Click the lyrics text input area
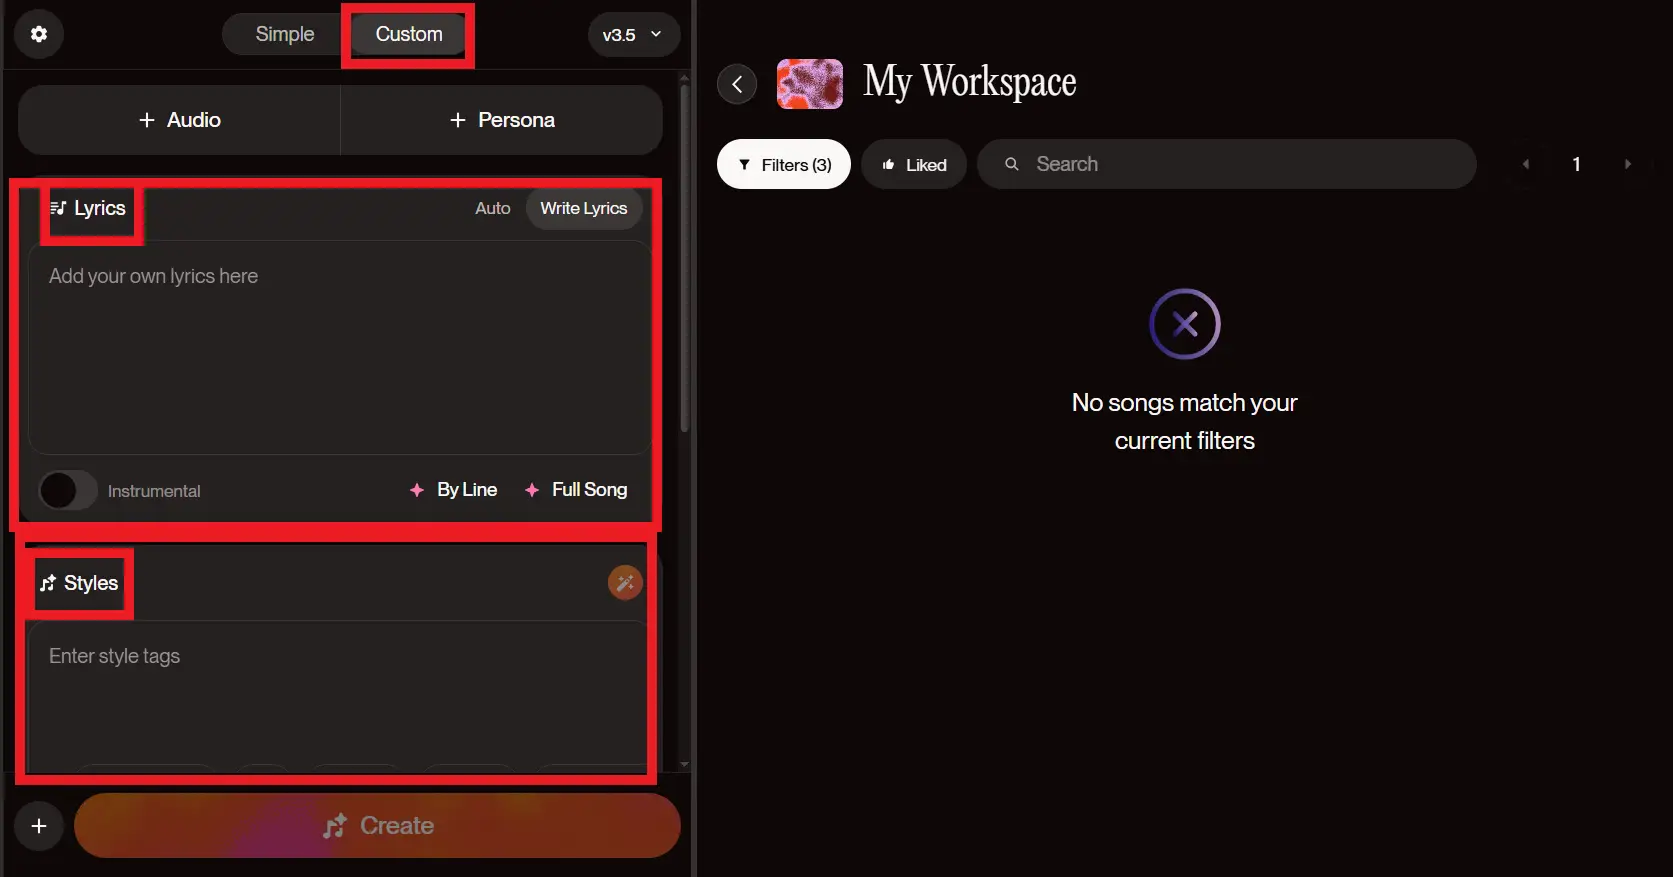Viewport: 1673px width, 877px height. click(x=339, y=348)
